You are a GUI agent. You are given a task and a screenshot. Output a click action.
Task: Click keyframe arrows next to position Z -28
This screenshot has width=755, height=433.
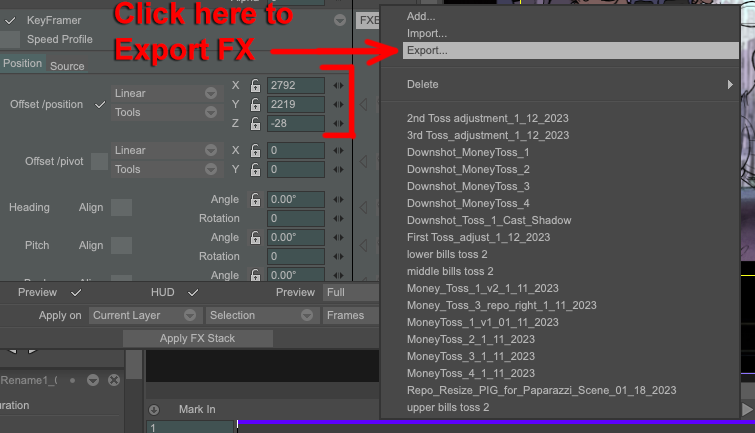click(338, 124)
